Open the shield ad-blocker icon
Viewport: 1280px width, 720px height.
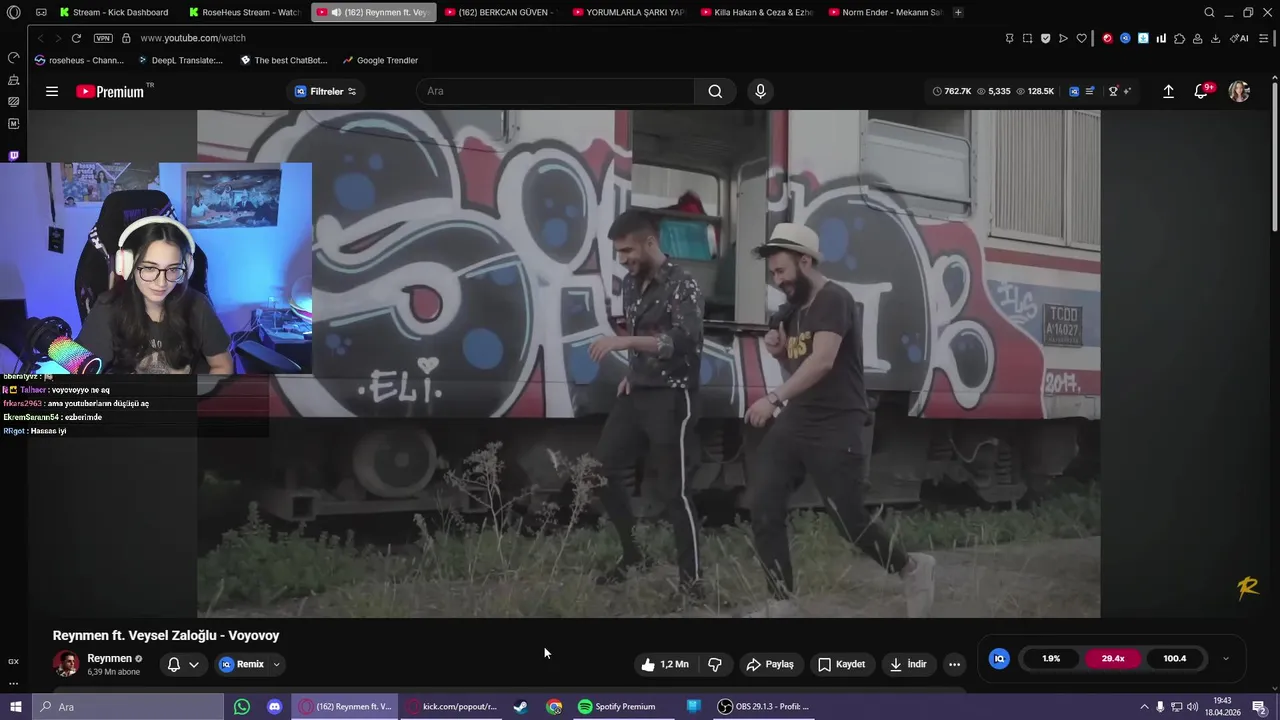(1045, 38)
